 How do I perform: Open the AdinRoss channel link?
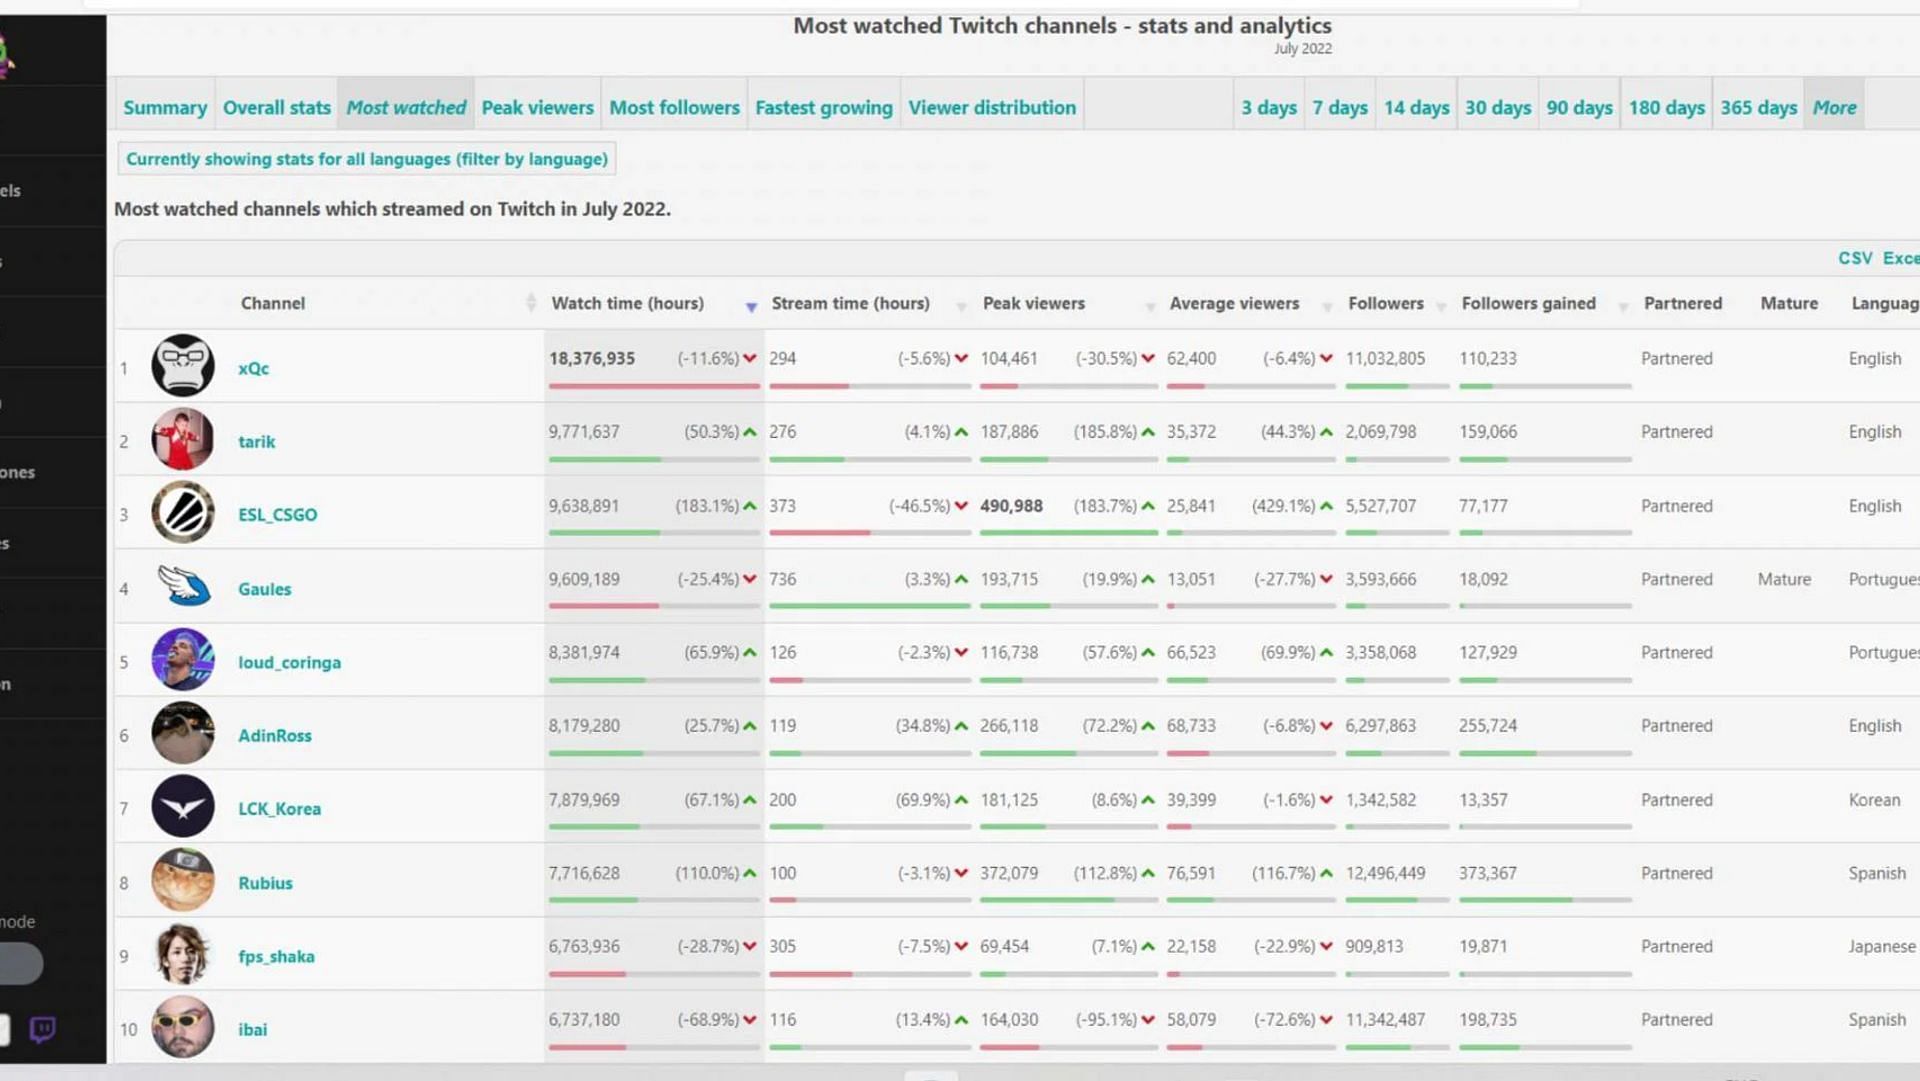coord(274,735)
